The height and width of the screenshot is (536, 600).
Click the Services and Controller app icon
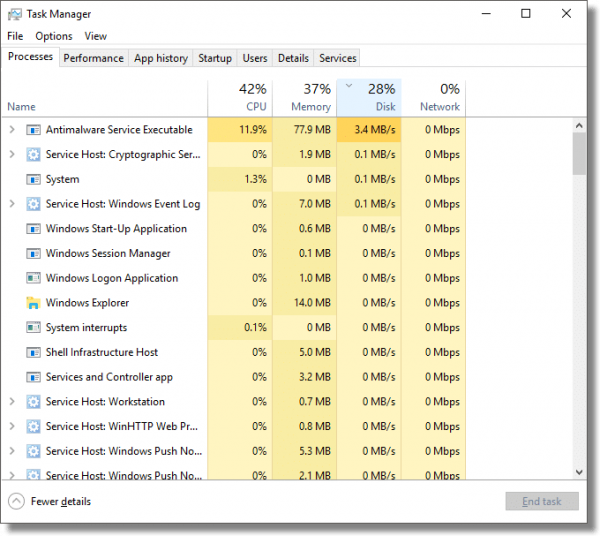tap(33, 377)
